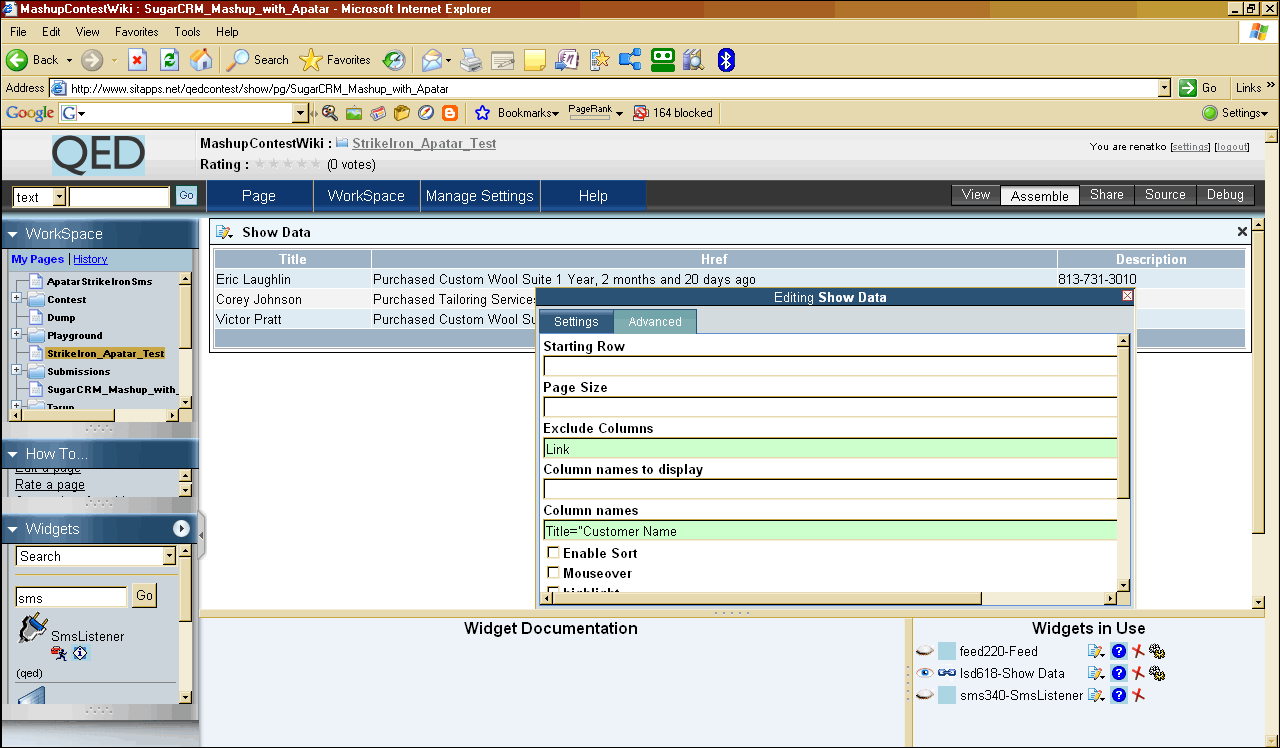Screen dimensions: 1280x748
Task: Open help for feed220-Feed widget
Action: [x=1119, y=651]
